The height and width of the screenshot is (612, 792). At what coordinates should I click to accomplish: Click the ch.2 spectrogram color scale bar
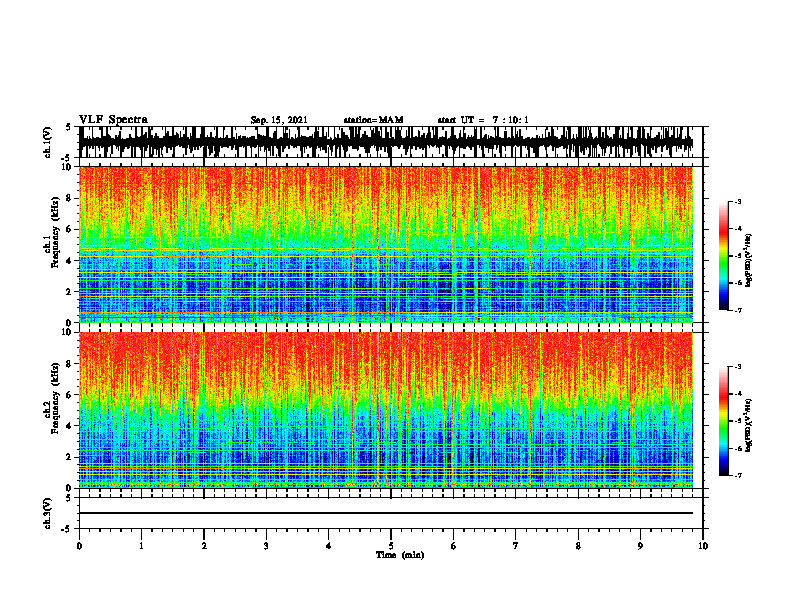pos(723,421)
